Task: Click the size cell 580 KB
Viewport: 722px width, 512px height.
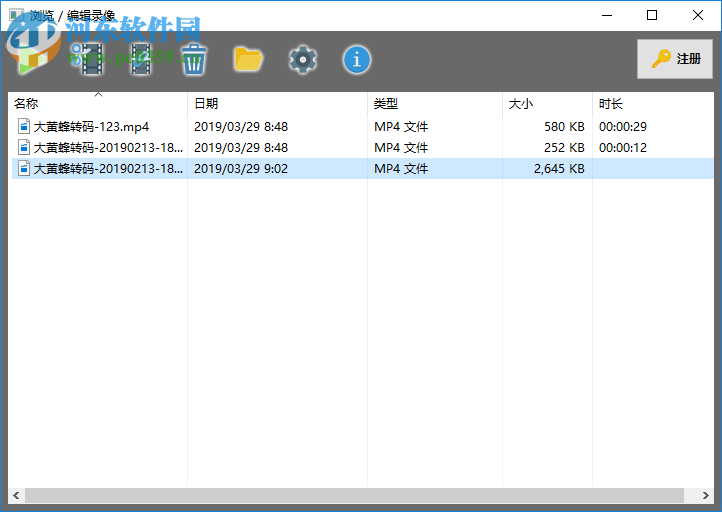Action: click(x=564, y=127)
